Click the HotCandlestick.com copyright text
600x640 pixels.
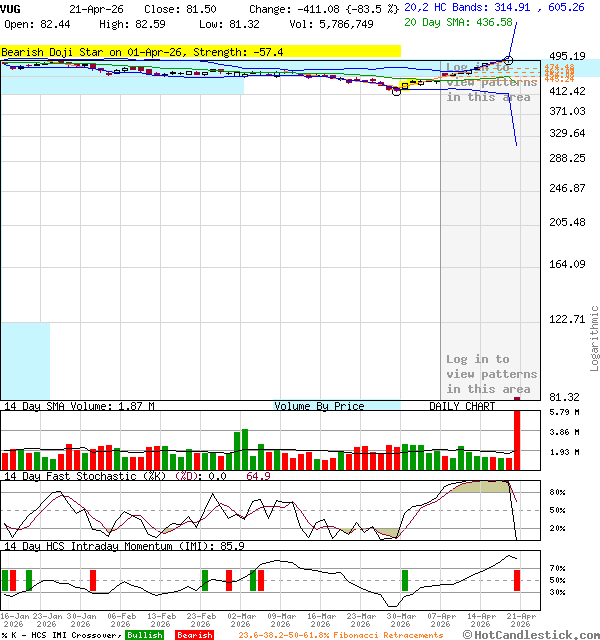(x=531, y=635)
